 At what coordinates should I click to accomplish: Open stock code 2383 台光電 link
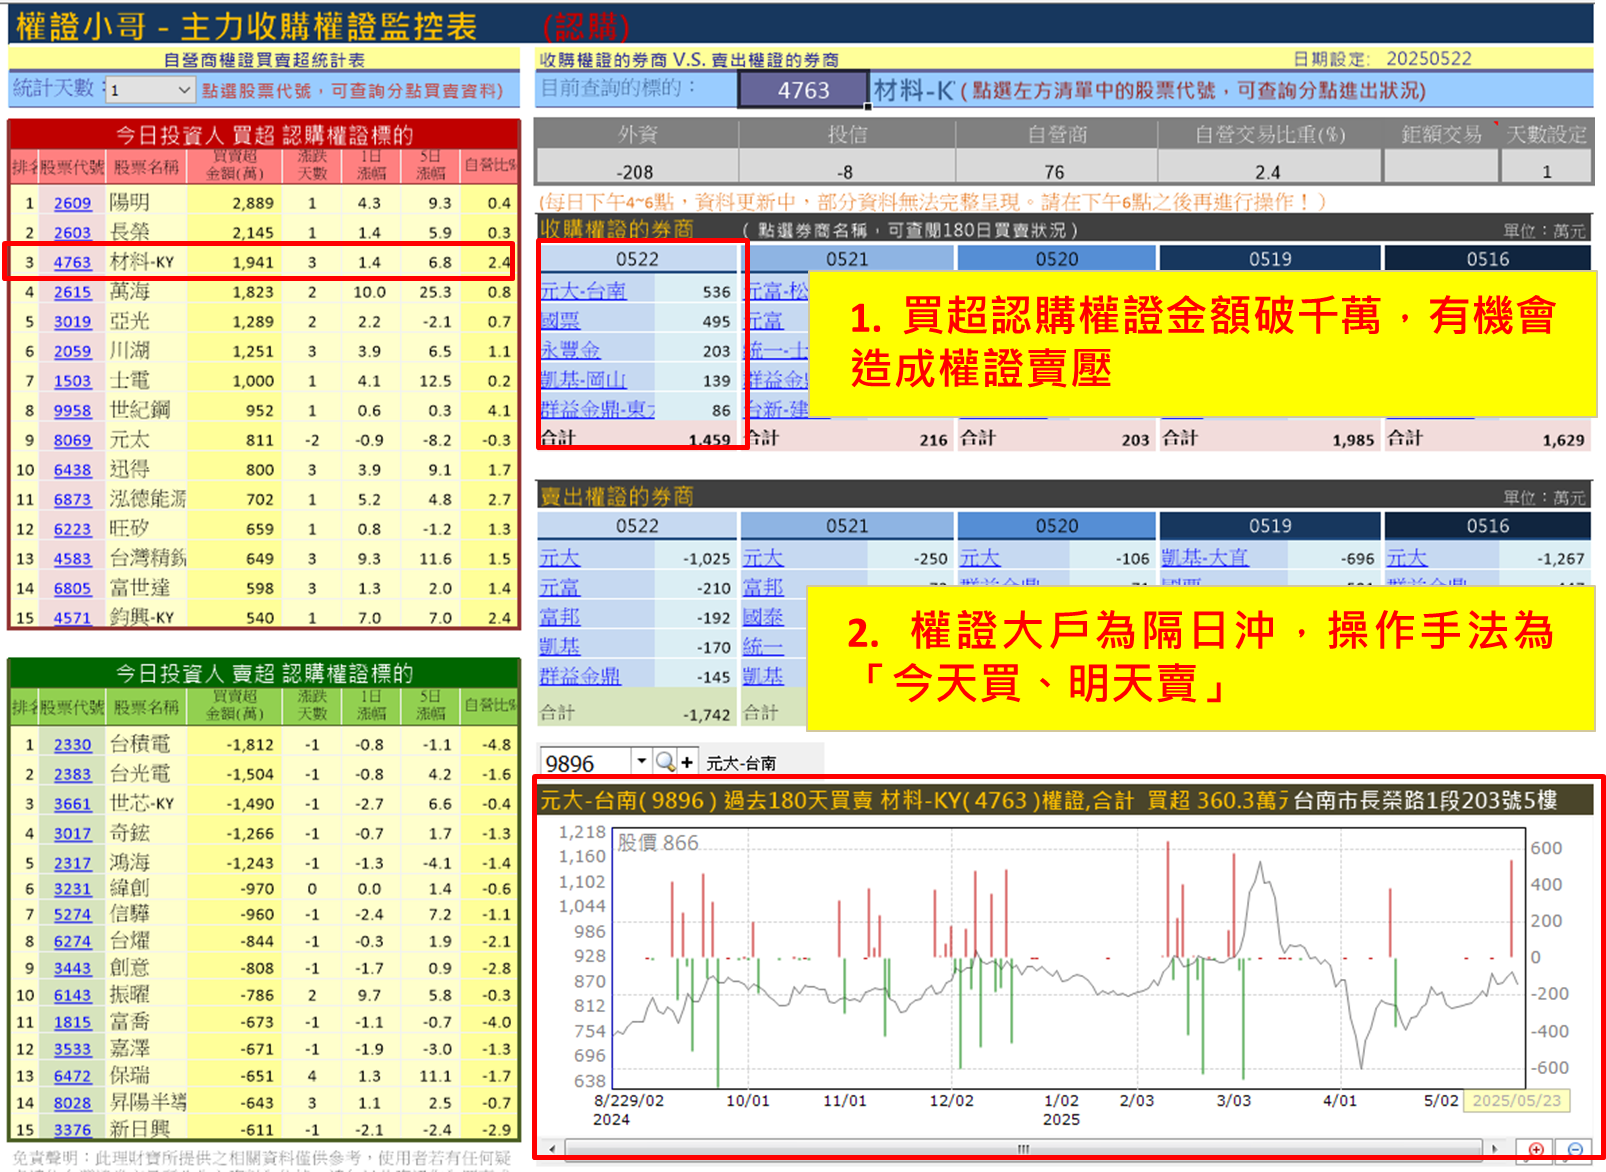pos(72,774)
